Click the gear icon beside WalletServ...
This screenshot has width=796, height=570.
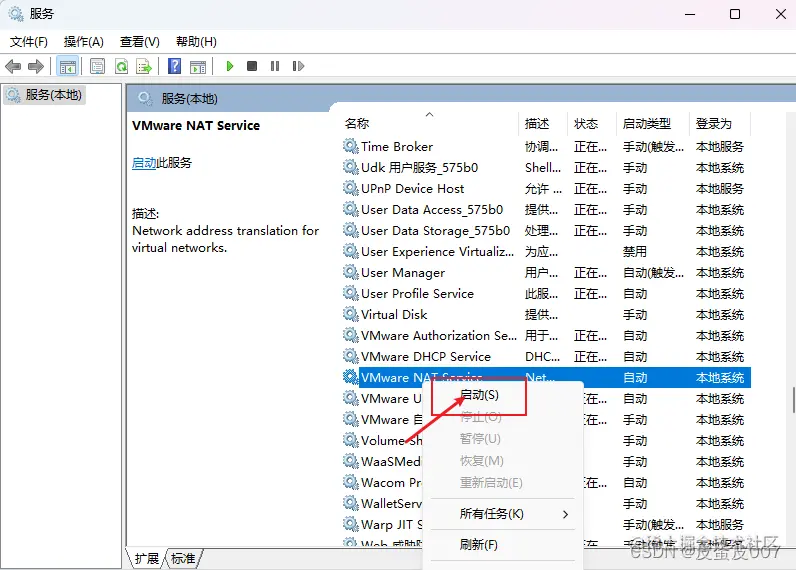click(x=350, y=504)
